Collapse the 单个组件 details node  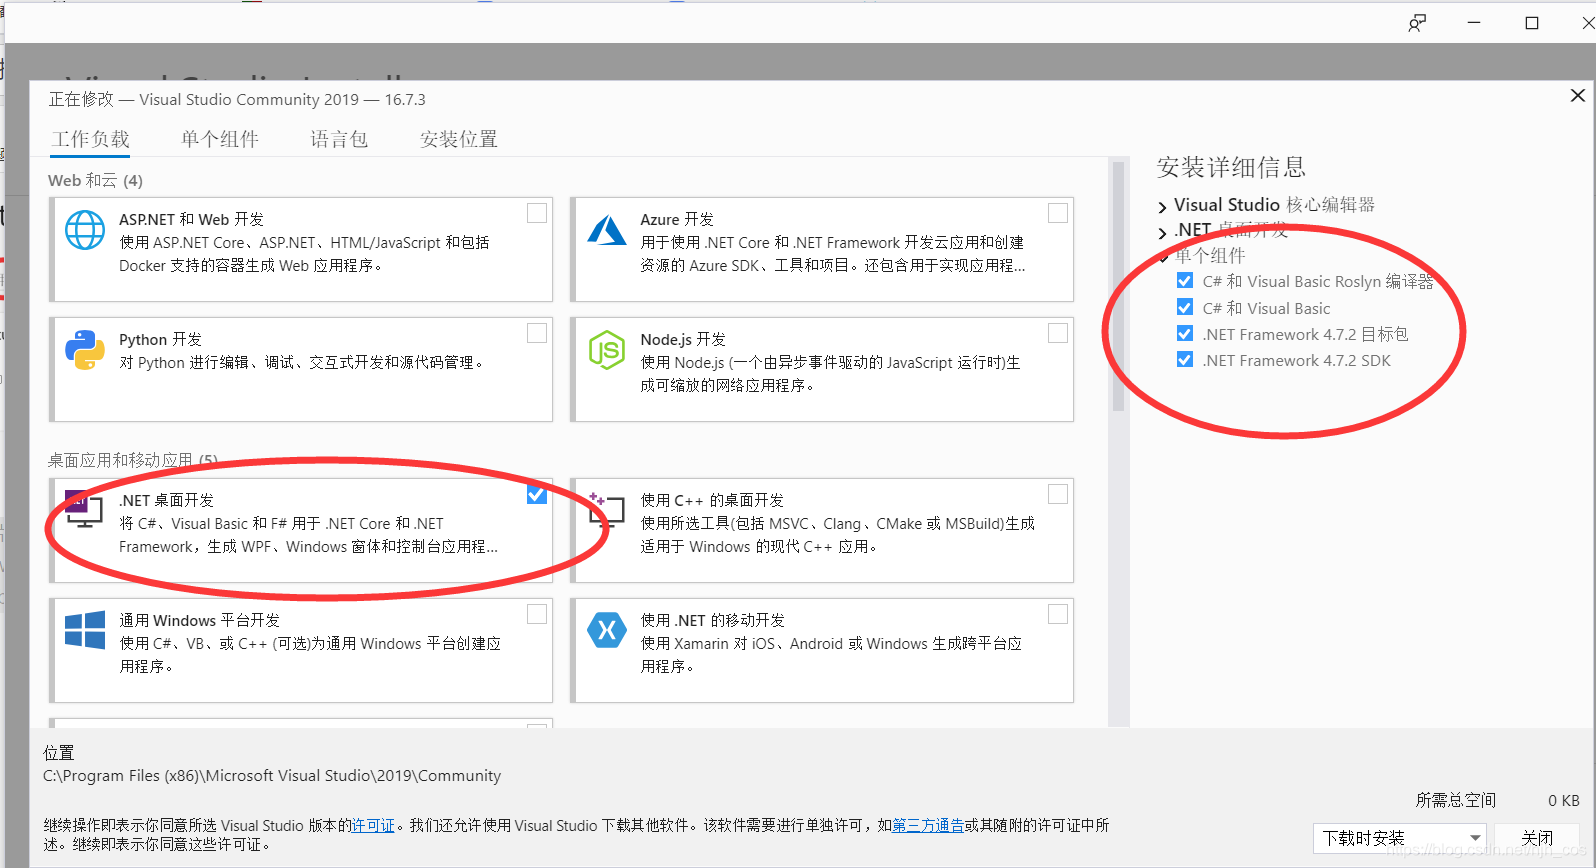[x=1162, y=257]
